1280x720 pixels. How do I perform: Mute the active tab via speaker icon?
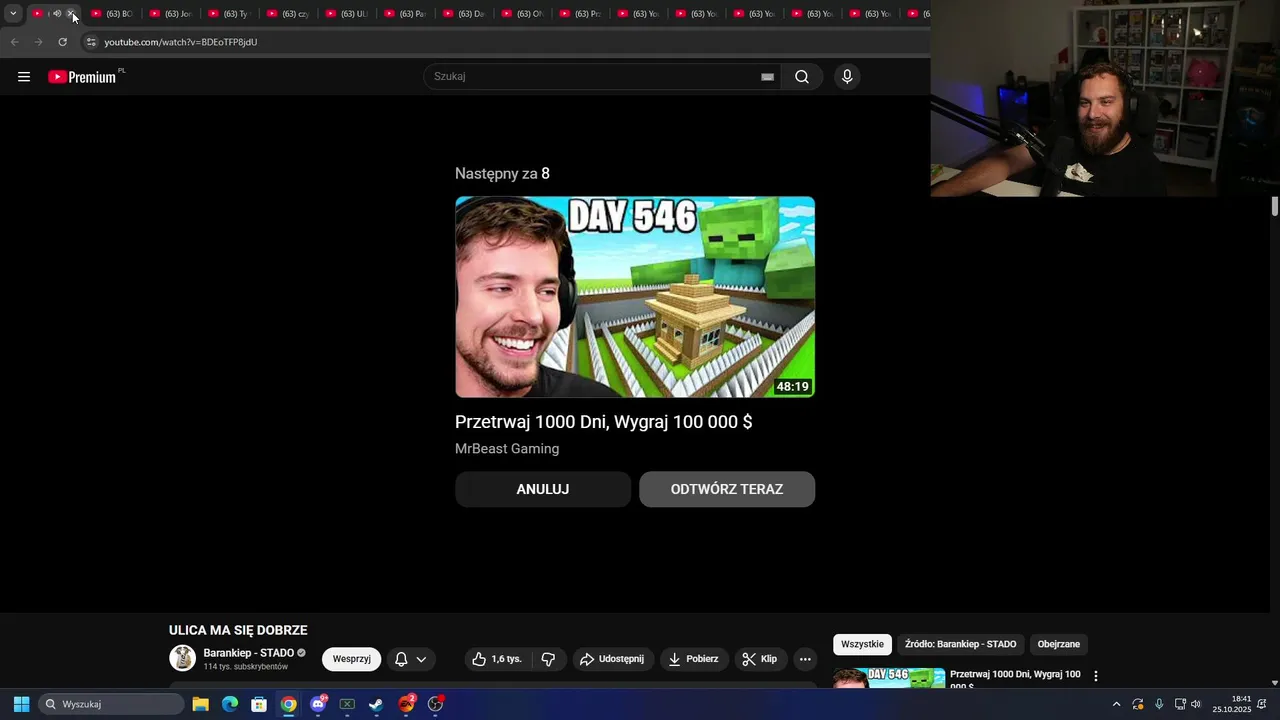point(57,14)
